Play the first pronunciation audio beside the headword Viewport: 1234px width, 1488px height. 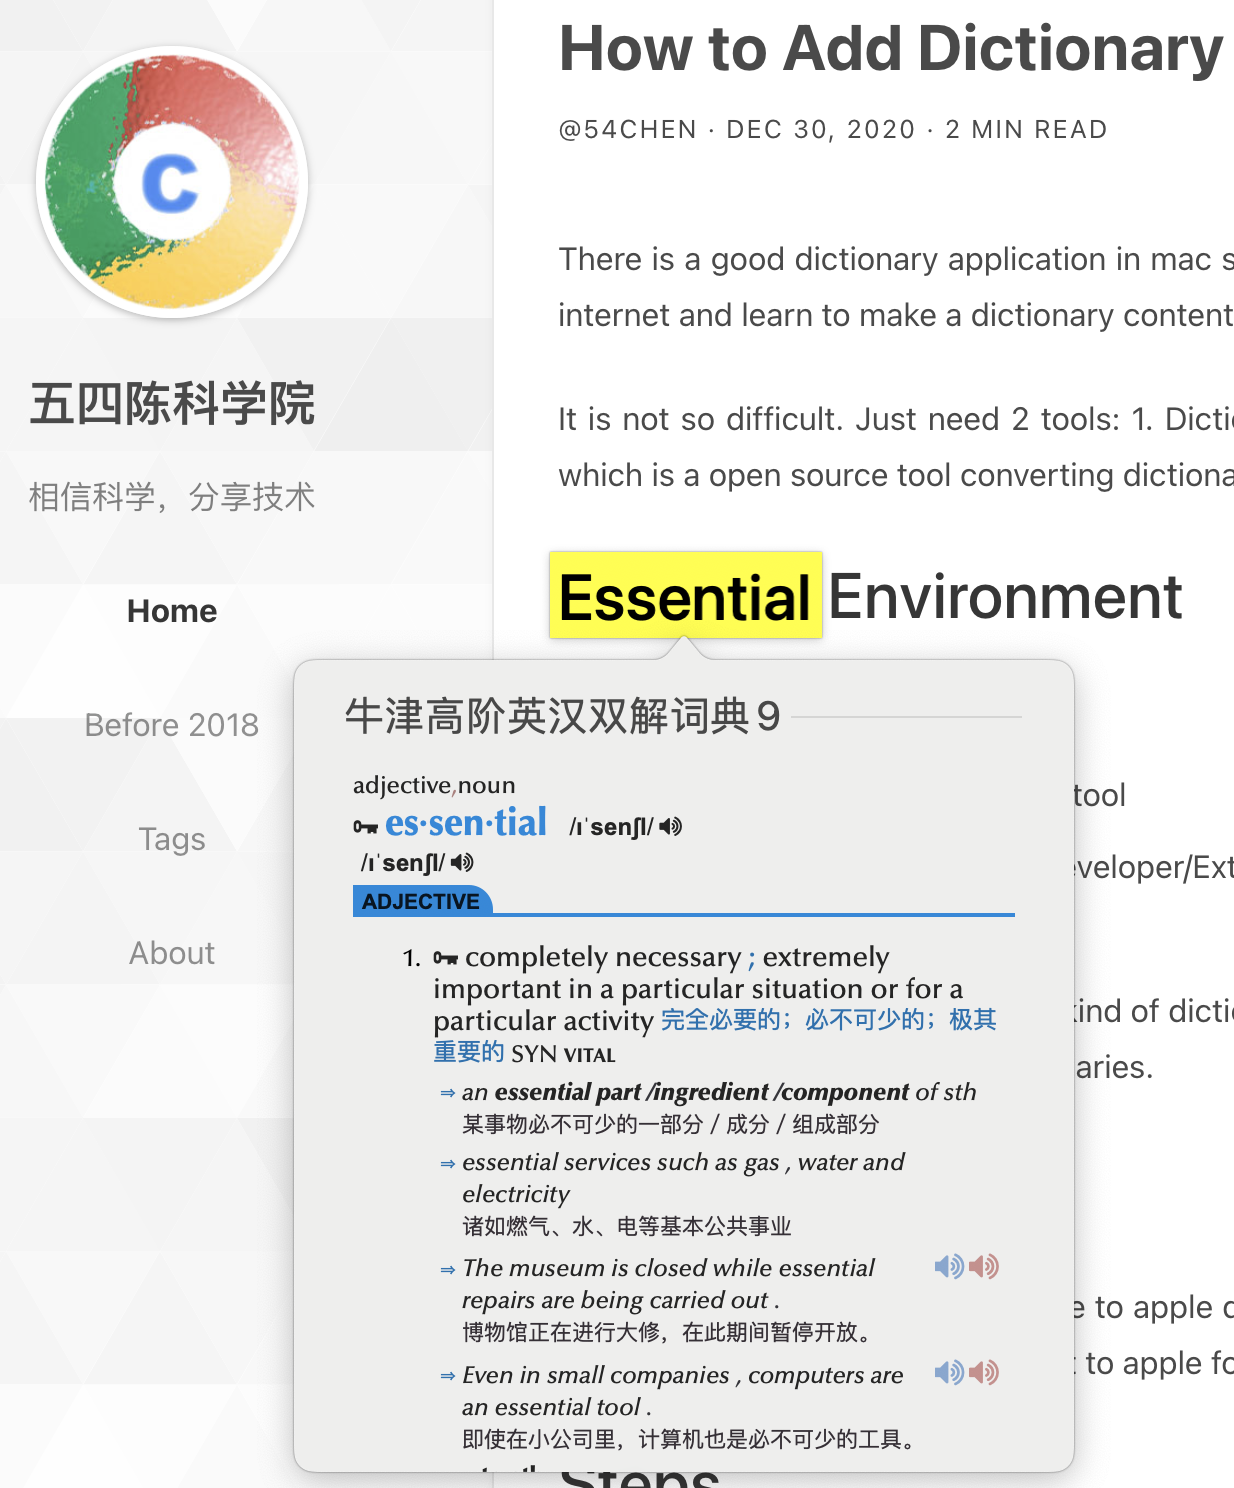click(x=671, y=826)
